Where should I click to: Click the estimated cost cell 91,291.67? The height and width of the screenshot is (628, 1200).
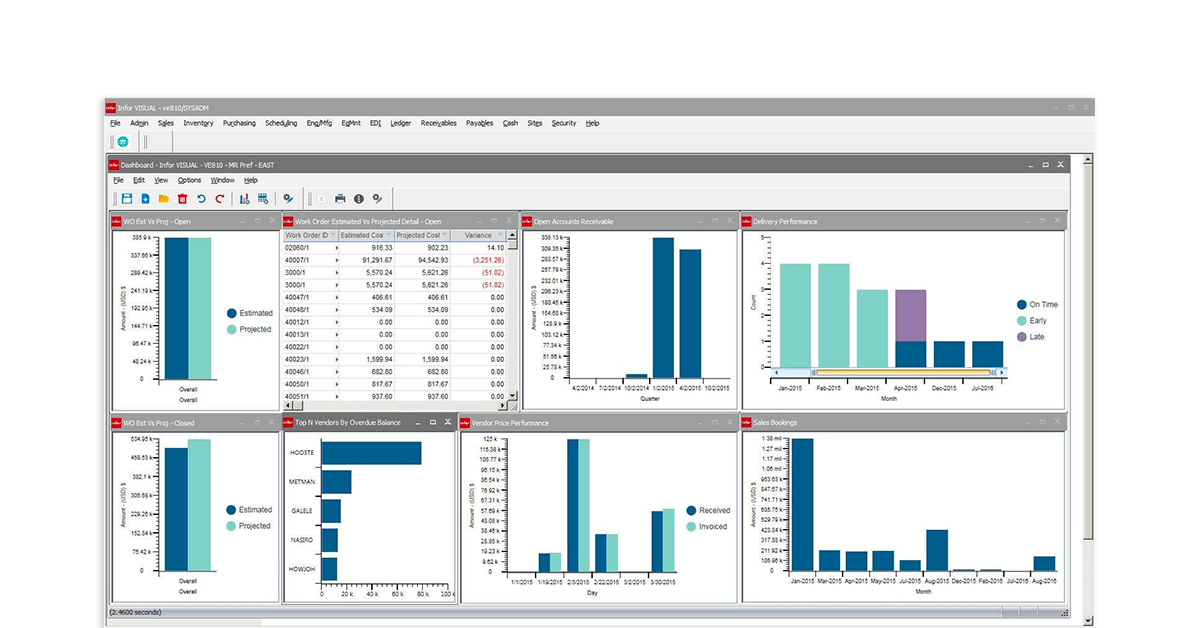(367, 260)
